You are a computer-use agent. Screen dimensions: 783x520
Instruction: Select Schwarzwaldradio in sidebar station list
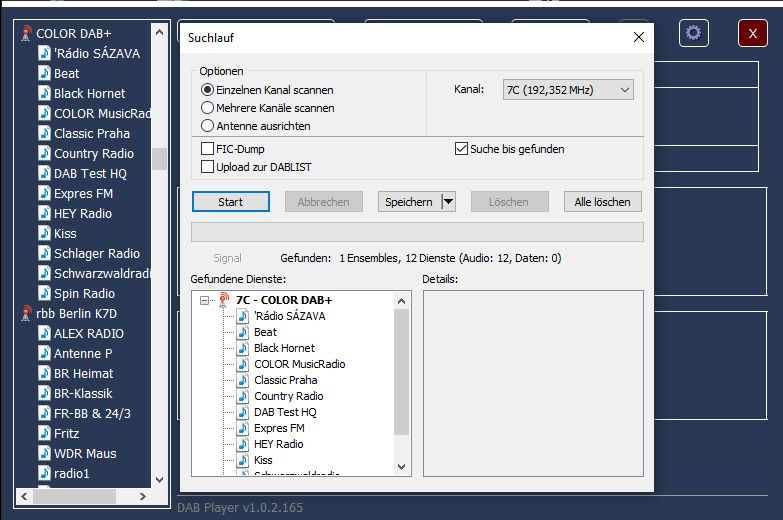tap(102, 273)
